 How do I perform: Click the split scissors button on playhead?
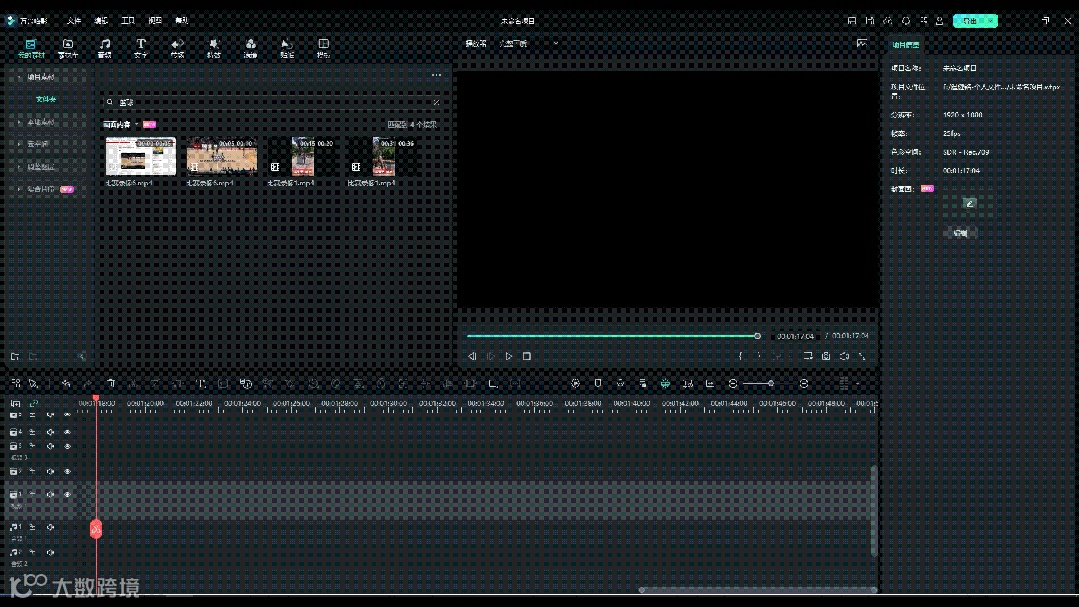pos(96,529)
